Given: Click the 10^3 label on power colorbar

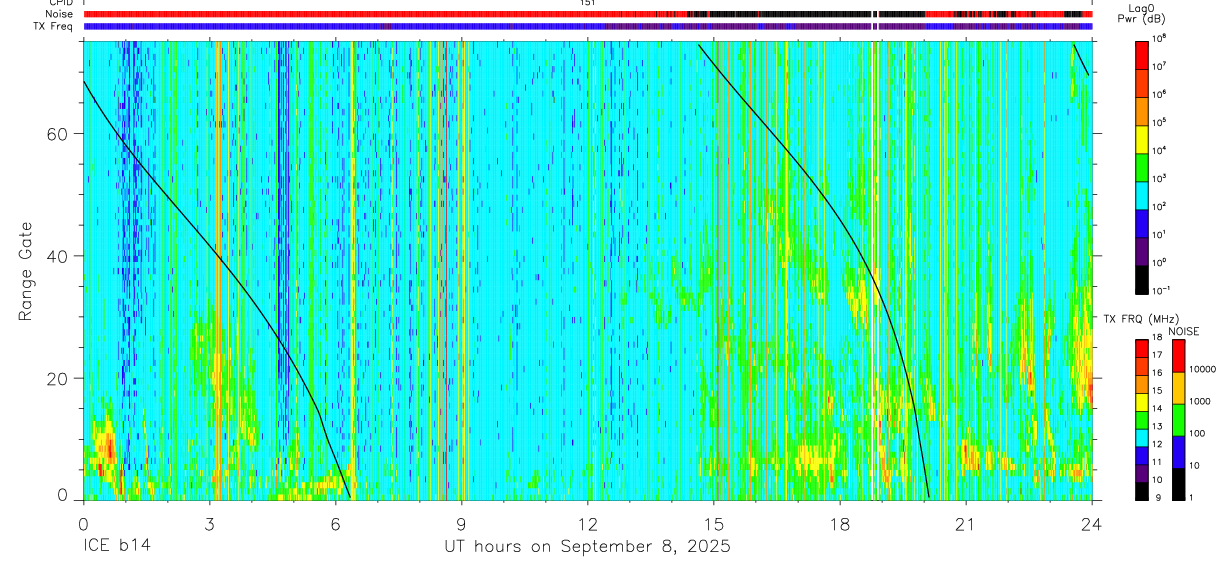Looking at the screenshot, I should coord(1159,179).
